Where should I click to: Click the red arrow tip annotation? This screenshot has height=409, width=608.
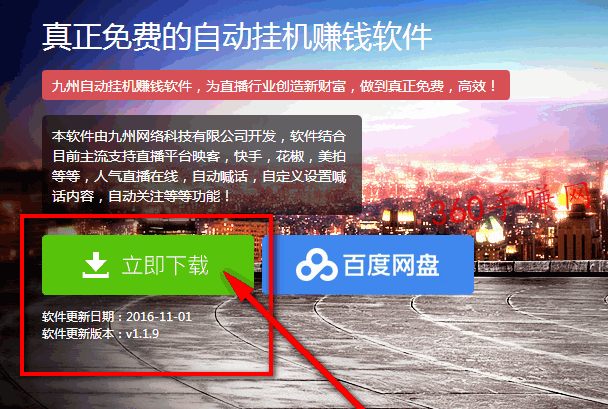point(235,284)
